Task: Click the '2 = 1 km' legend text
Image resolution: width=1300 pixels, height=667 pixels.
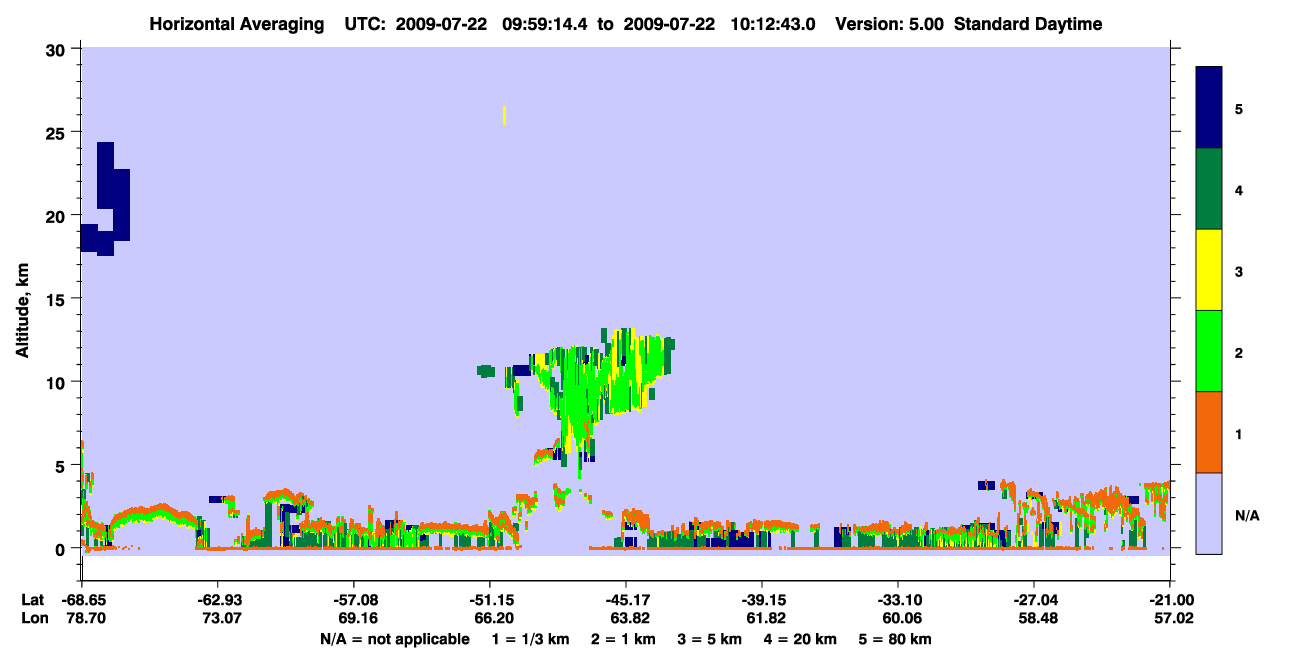Action: point(623,639)
